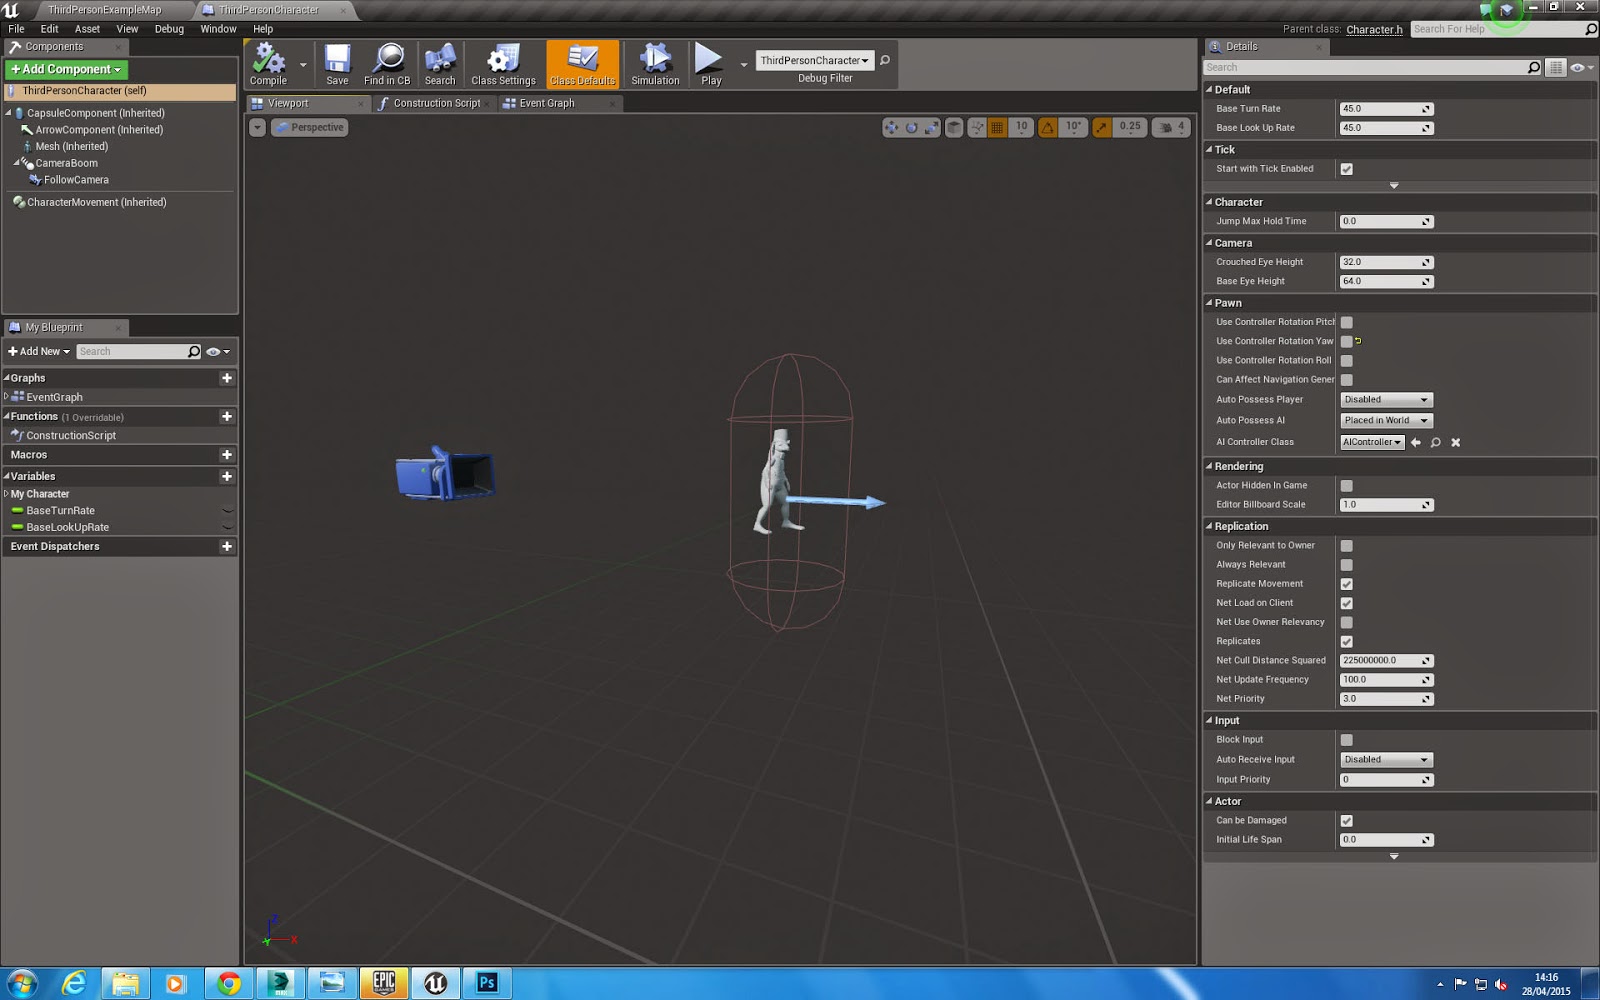Open the AIController class dropdown
This screenshot has width=1600, height=1000.
pyautogui.click(x=1372, y=442)
